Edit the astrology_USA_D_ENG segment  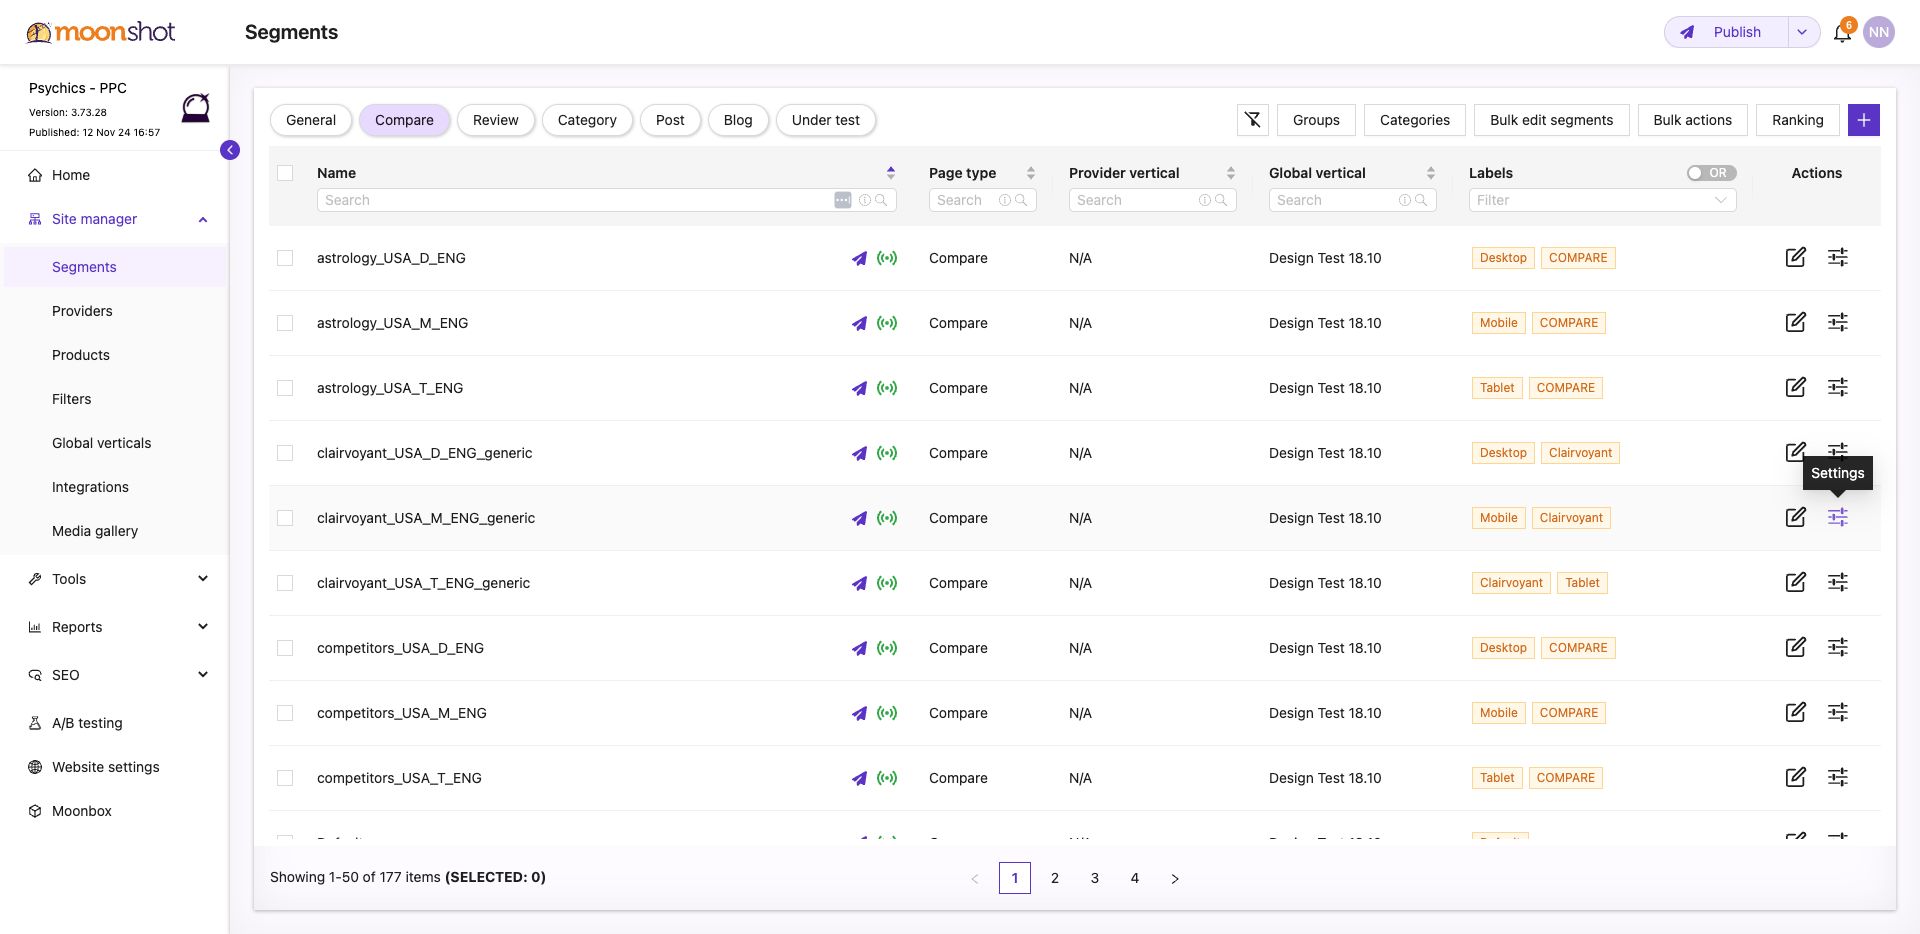(1796, 257)
